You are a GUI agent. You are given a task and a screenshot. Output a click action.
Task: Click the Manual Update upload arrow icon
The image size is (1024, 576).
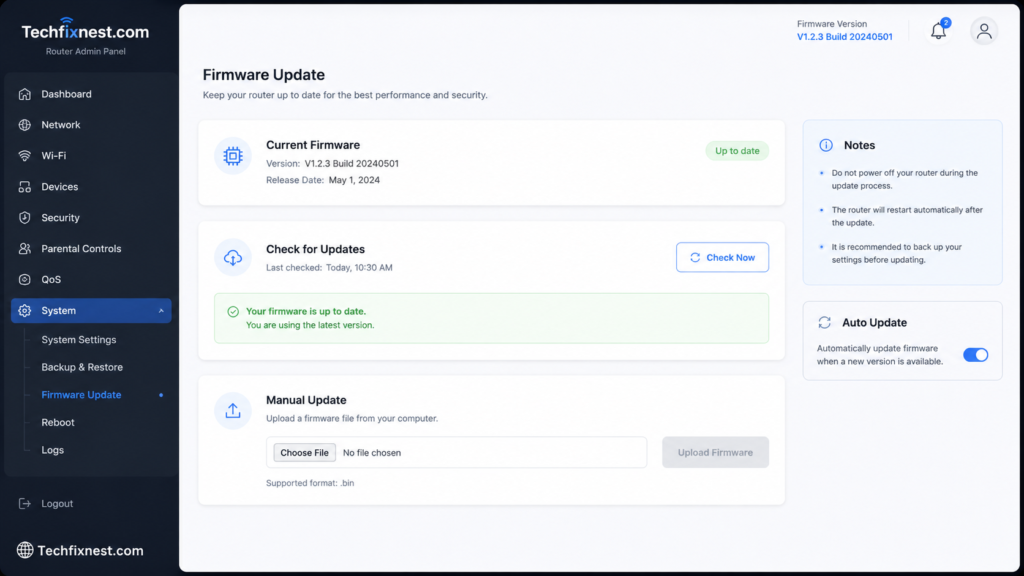pos(232,411)
